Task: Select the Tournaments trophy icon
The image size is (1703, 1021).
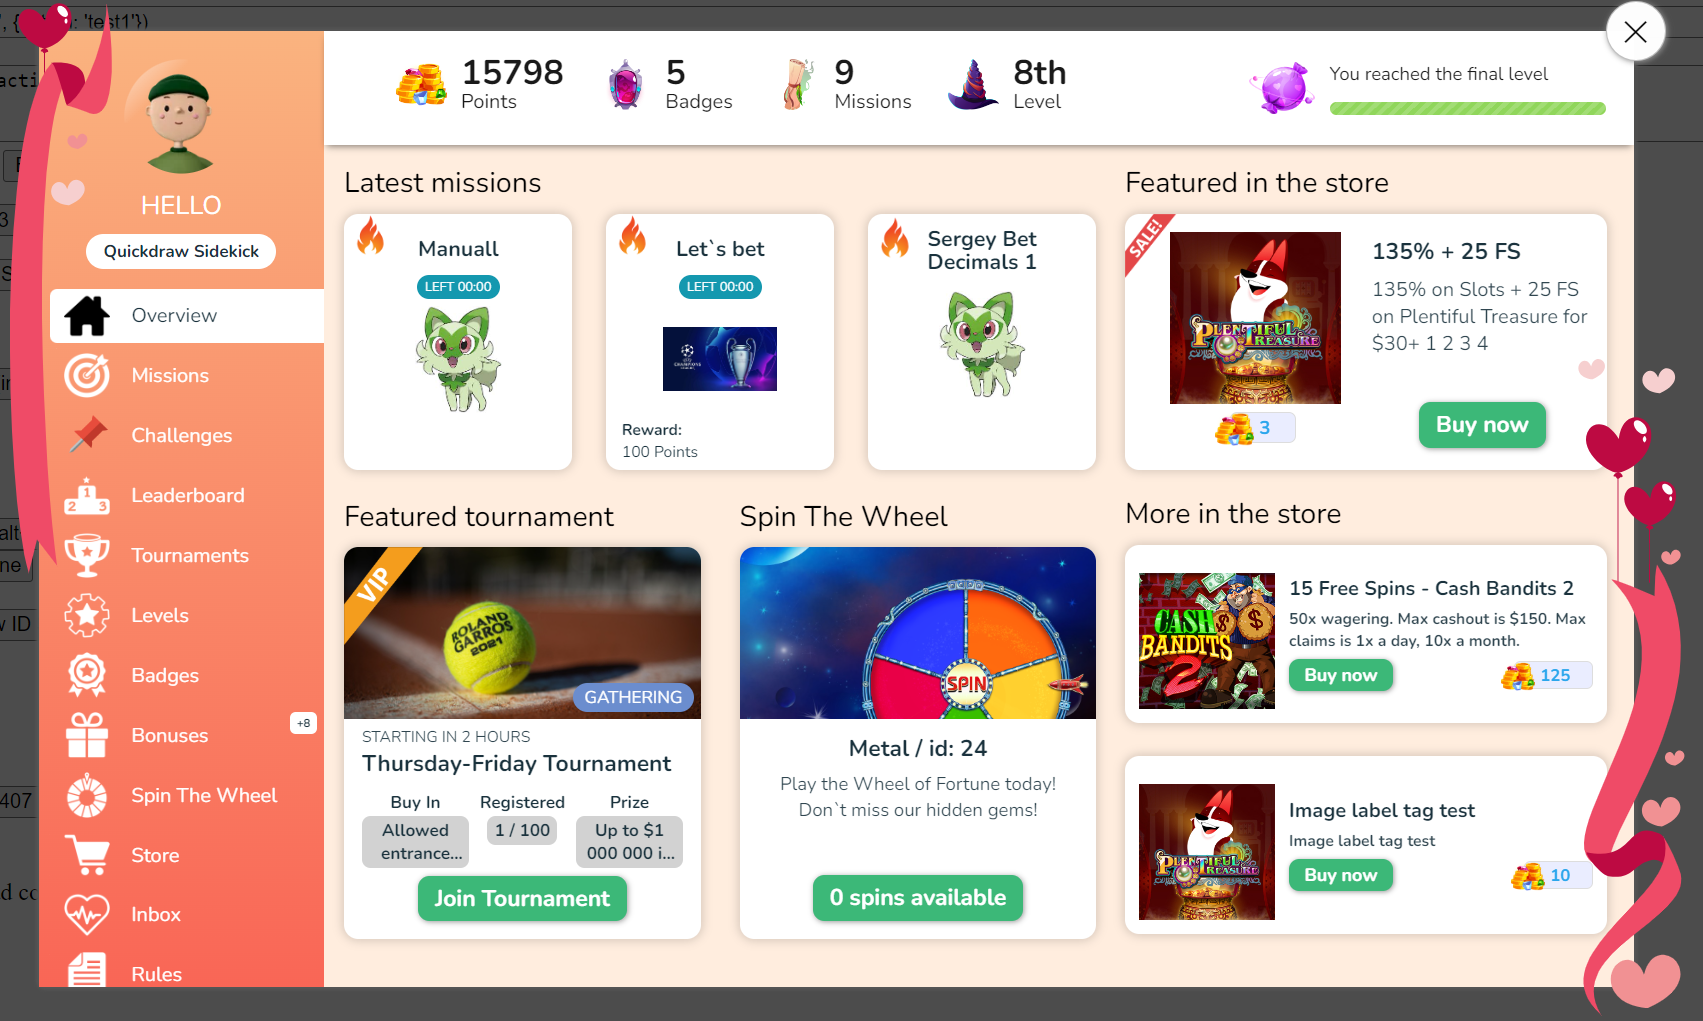Action: 87,555
